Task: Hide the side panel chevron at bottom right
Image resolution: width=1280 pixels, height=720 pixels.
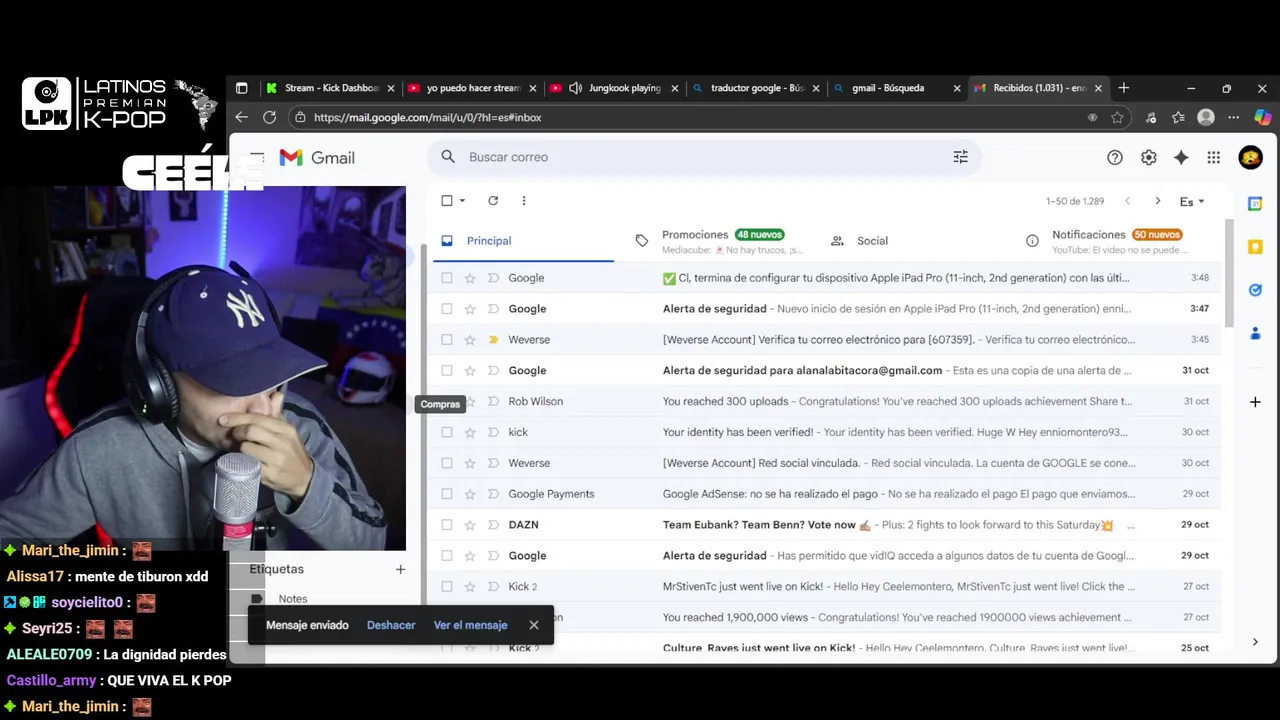Action: [x=1255, y=642]
